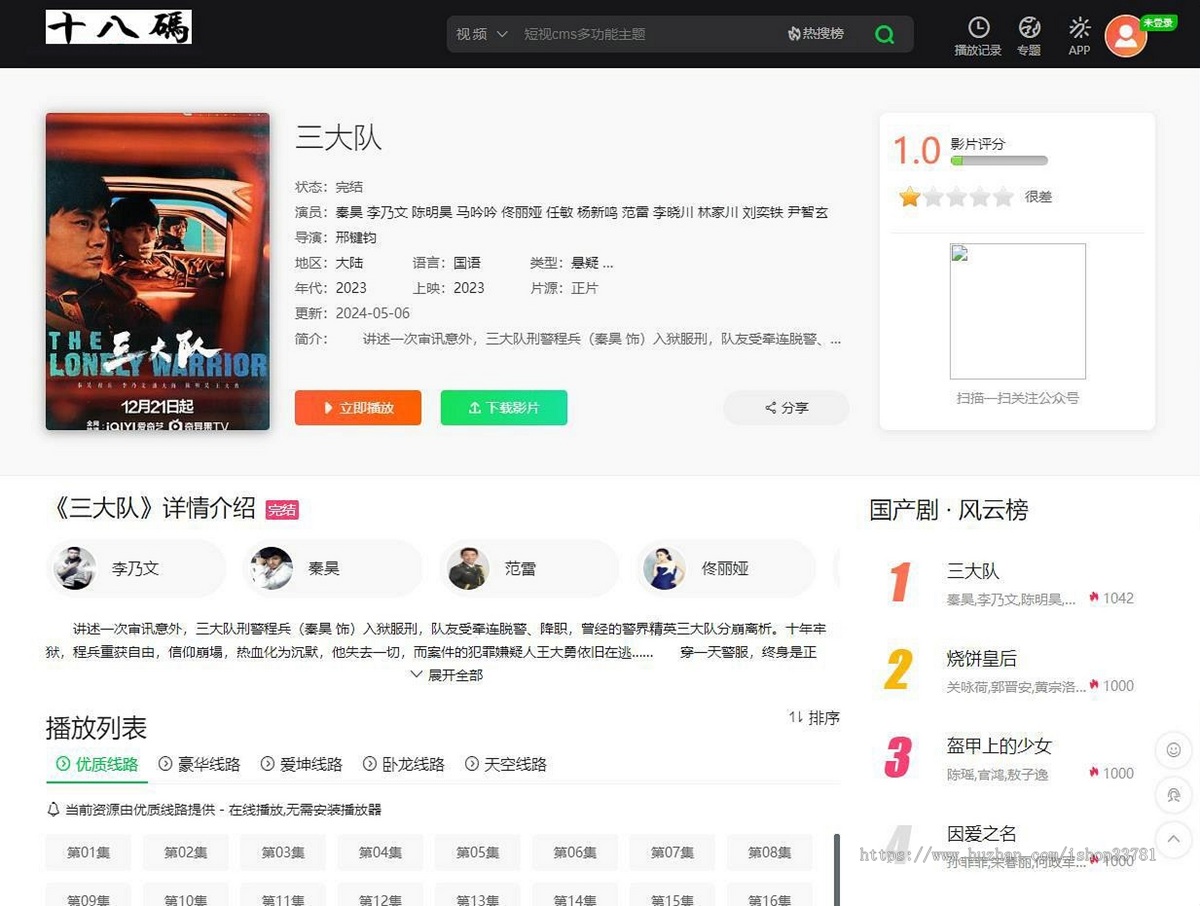Click the bell notice icon above episodes
The height and width of the screenshot is (906, 1200).
click(54, 809)
